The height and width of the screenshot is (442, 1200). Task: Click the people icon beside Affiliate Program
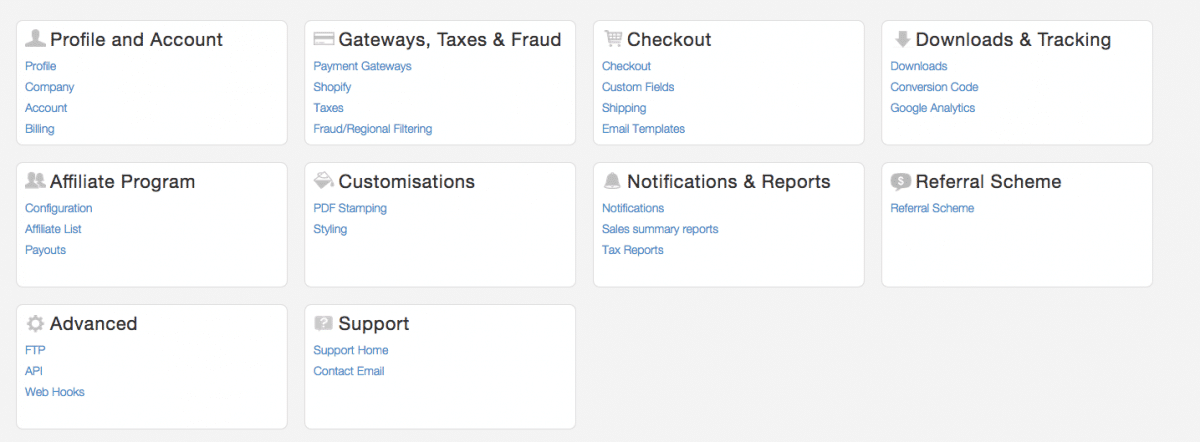pos(35,181)
